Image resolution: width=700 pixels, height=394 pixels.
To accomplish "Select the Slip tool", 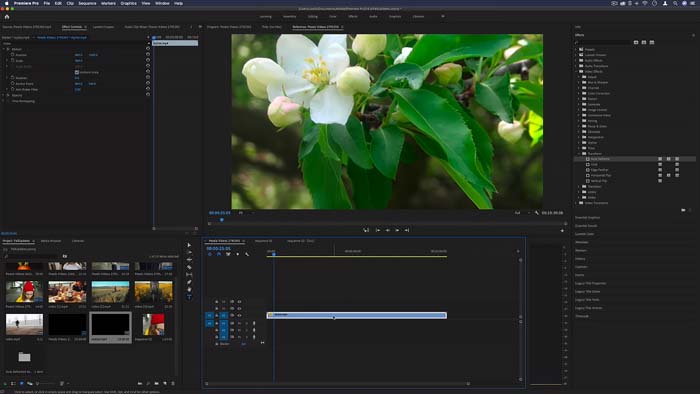I will coord(189,274).
